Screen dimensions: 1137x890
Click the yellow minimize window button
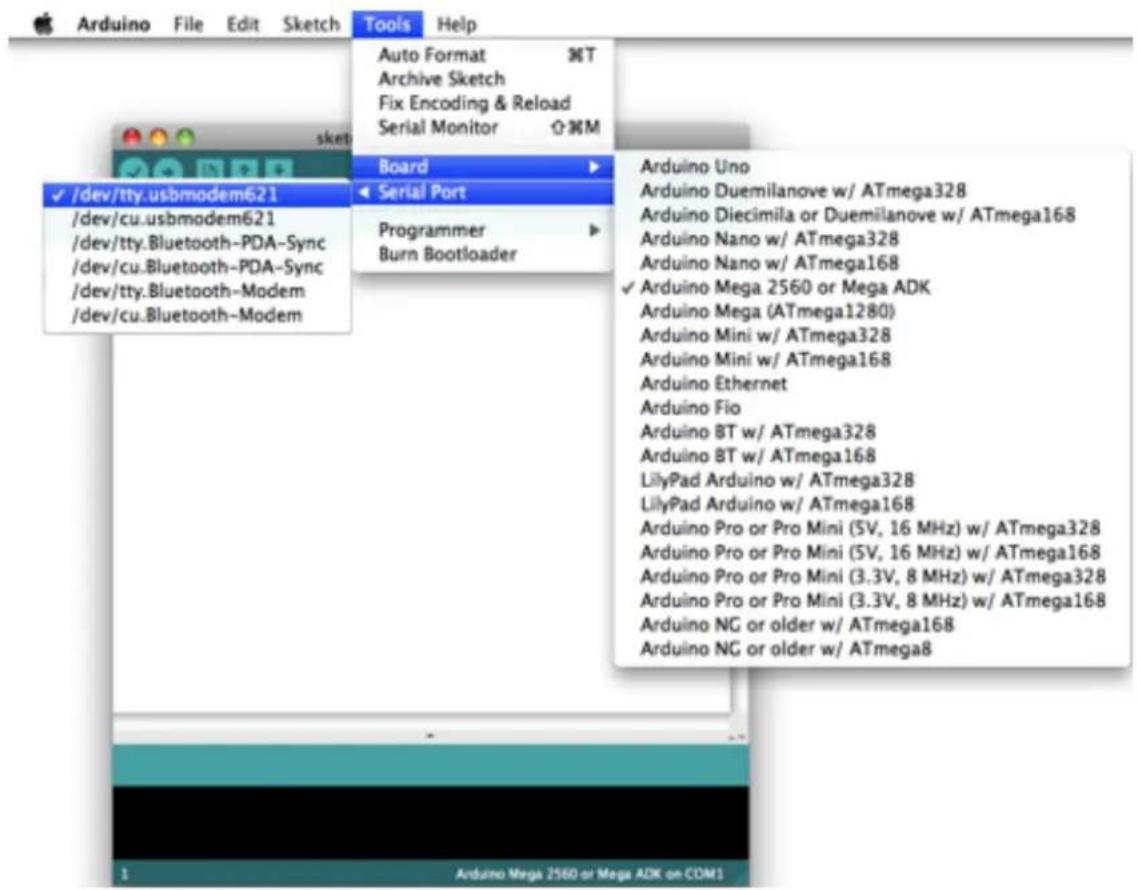click(159, 137)
